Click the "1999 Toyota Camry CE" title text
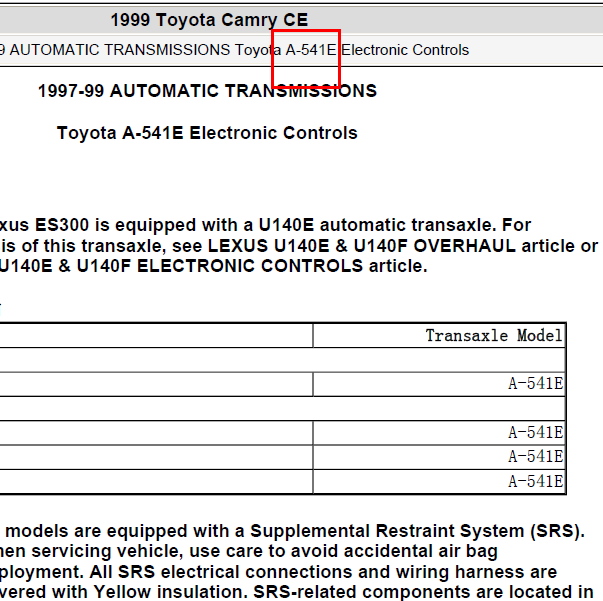The image size is (603, 601). point(209,20)
